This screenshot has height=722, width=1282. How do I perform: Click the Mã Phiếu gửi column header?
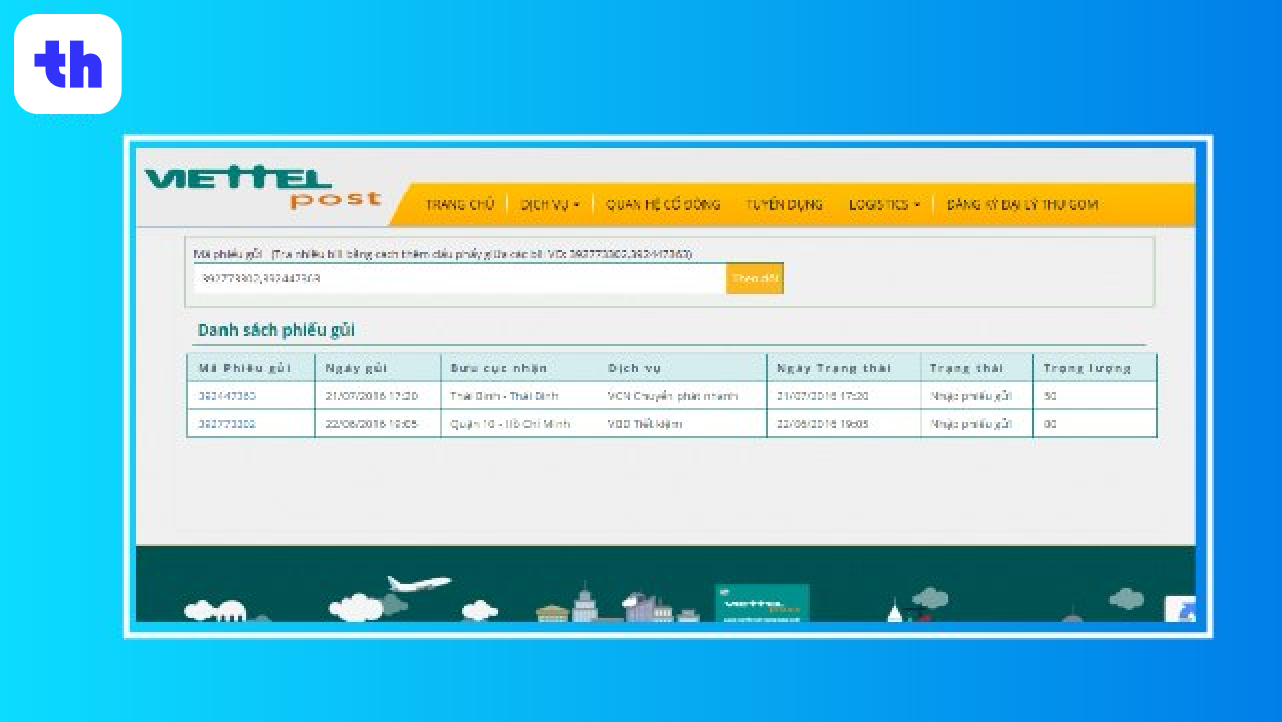pyautogui.click(x=245, y=368)
